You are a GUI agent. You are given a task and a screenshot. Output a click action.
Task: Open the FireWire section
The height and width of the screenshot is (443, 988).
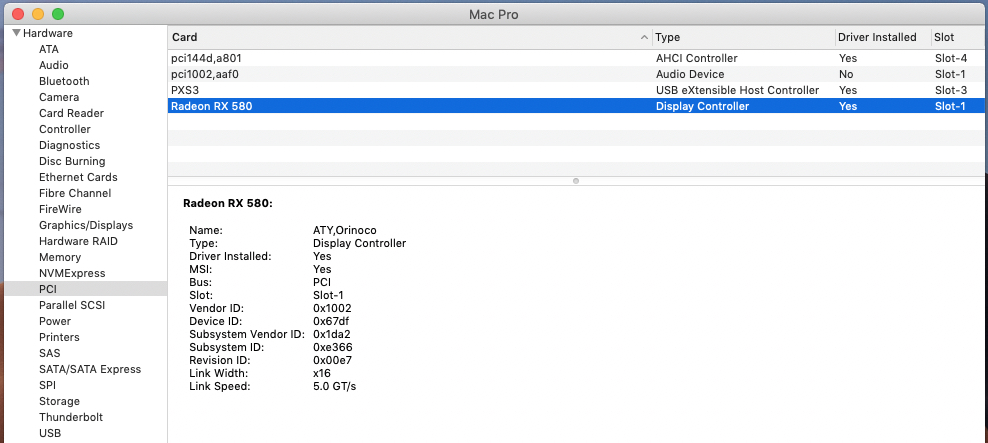pos(60,209)
